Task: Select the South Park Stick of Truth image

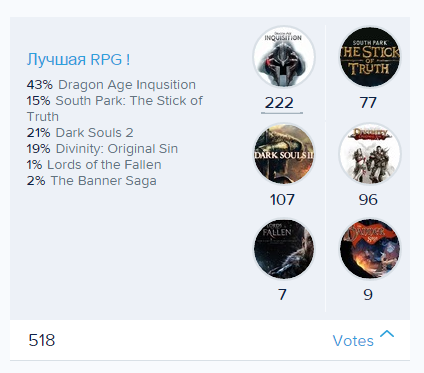Action: [370, 57]
